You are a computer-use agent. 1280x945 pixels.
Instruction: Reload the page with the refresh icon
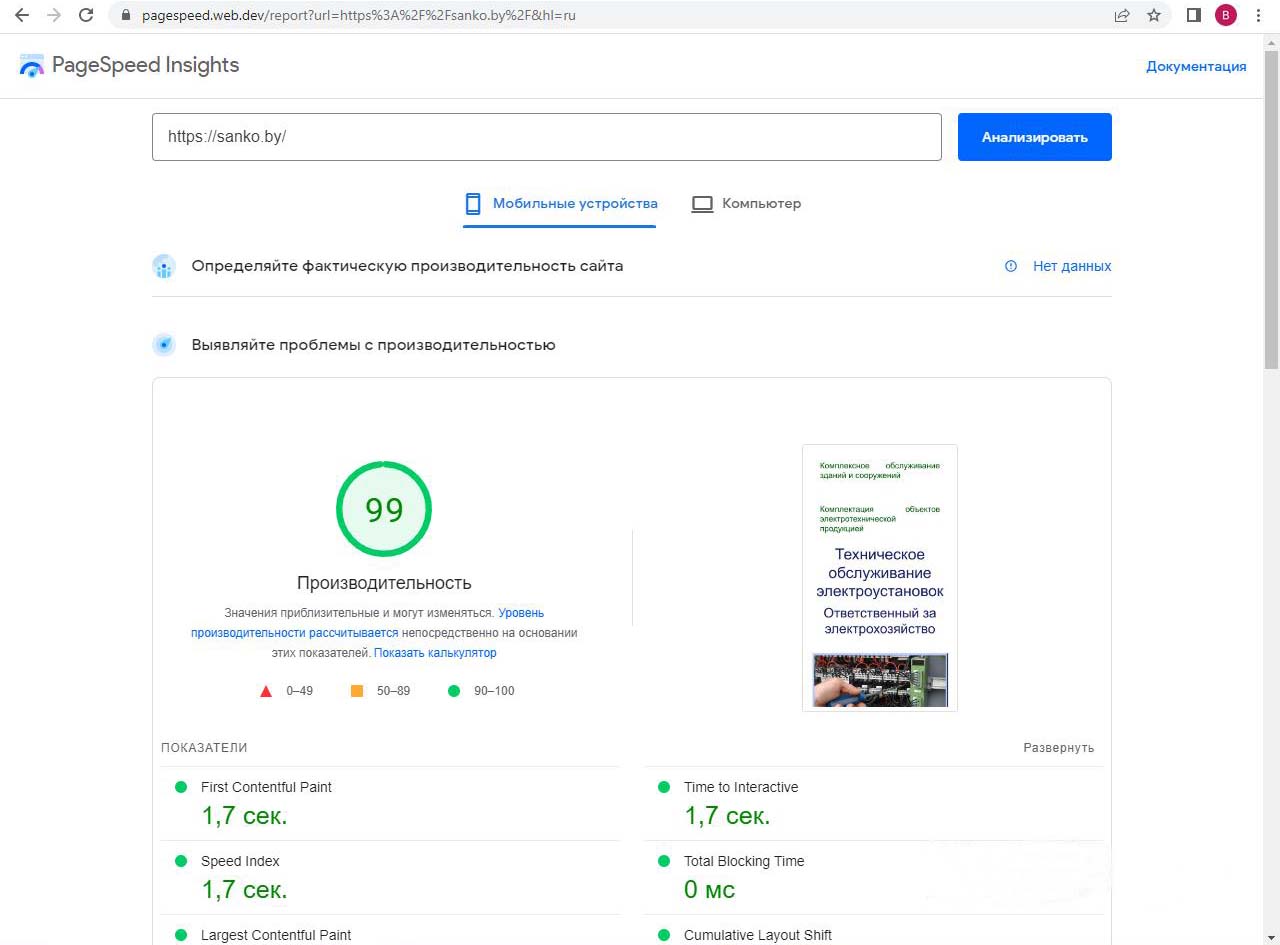pos(86,15)
